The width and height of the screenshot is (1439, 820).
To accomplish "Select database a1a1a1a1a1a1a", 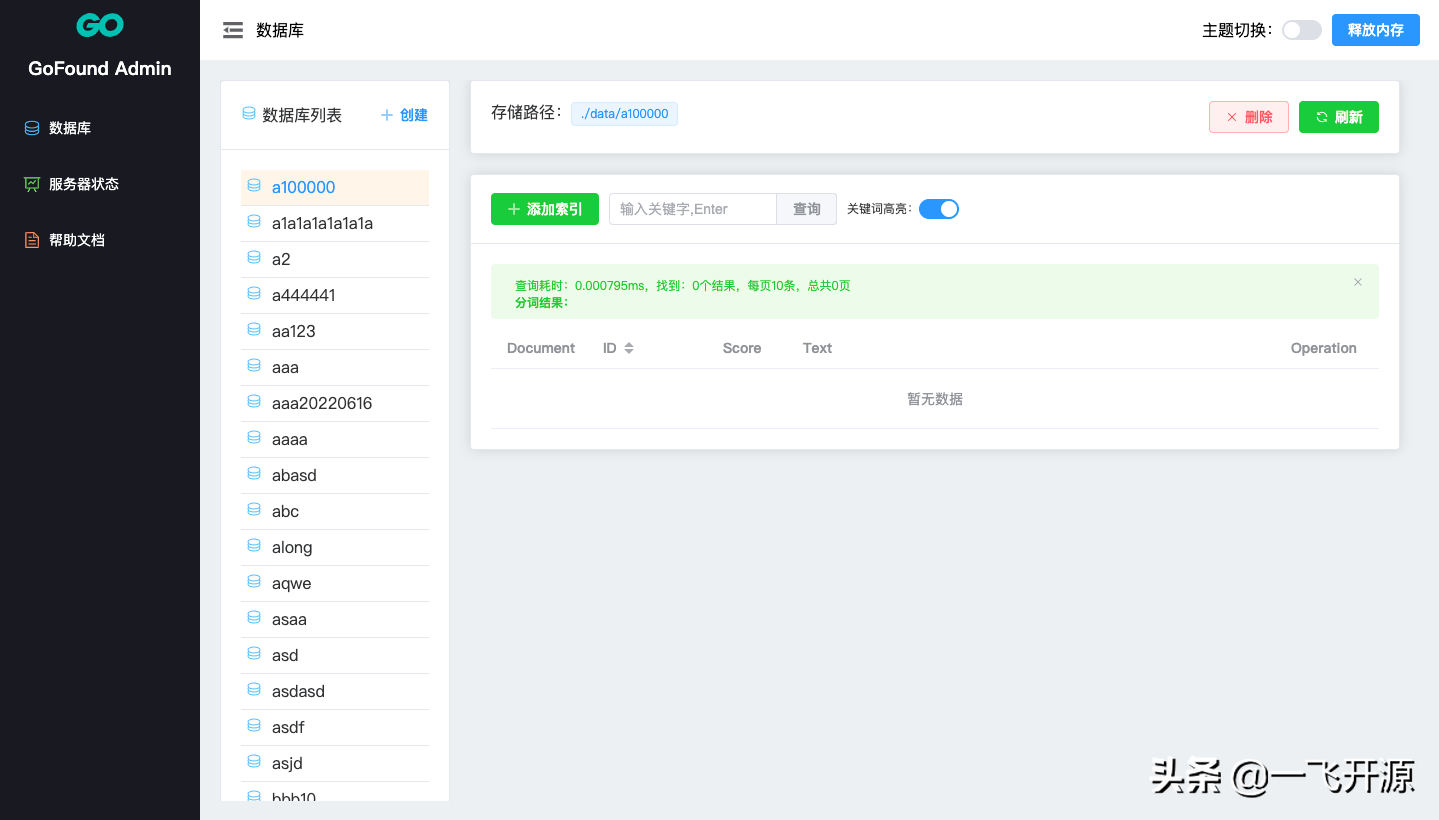I will click(x=335, y=223).
